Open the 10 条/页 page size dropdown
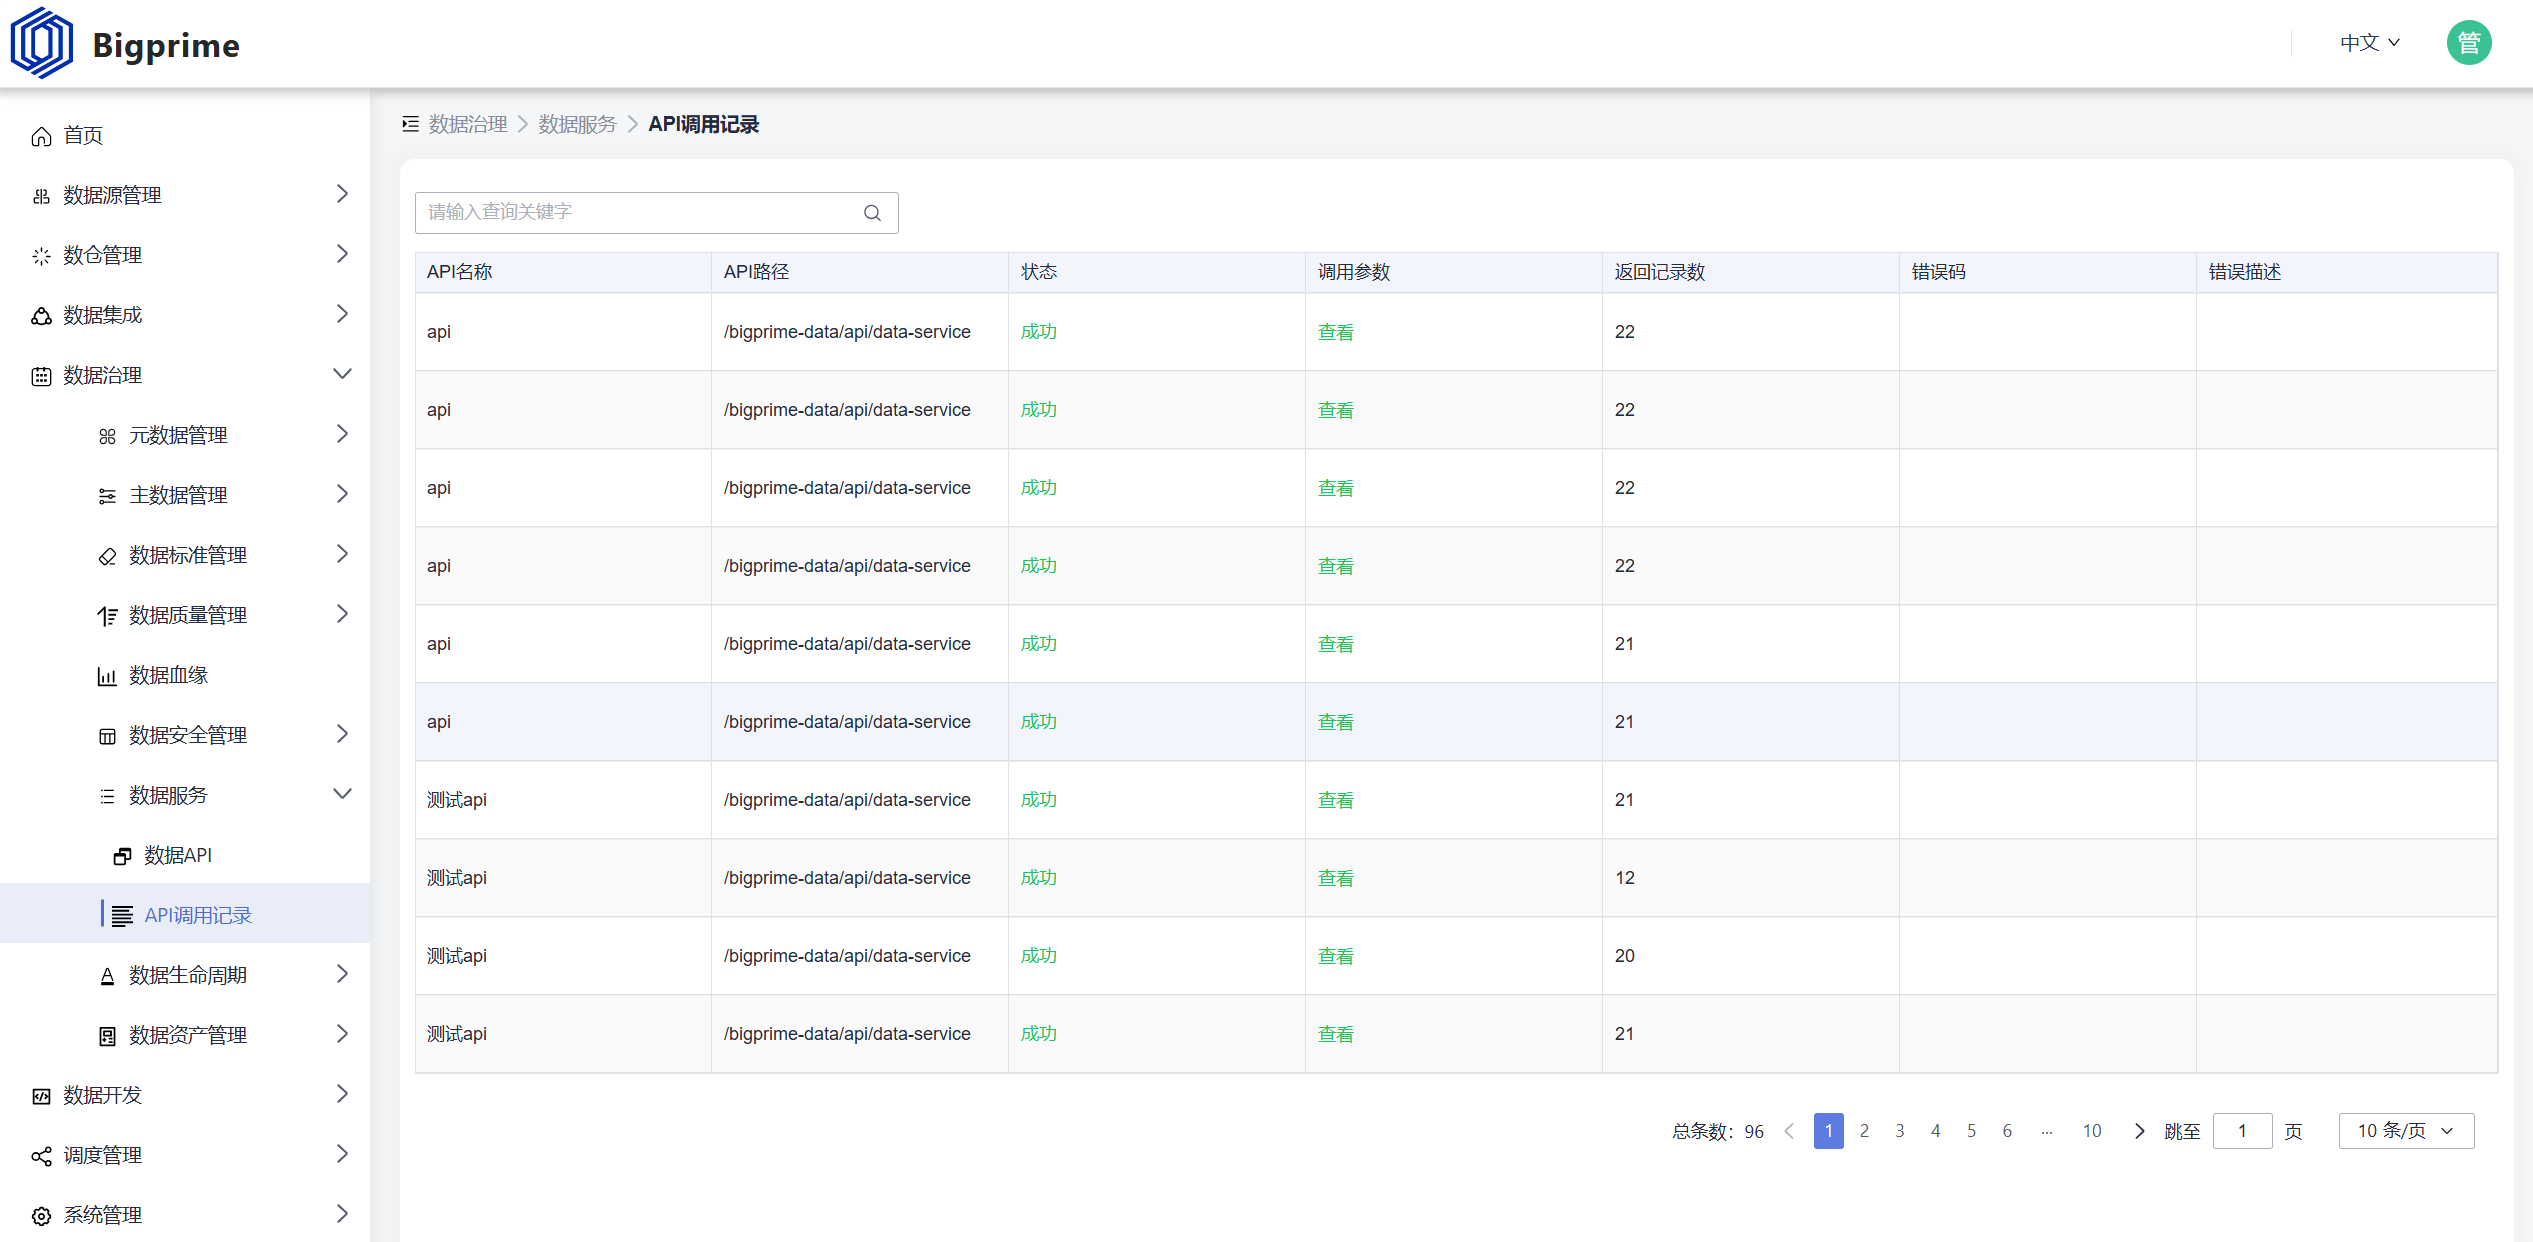The height and width of the screenshot is (1242, 2533). tap(2406, 1131)
